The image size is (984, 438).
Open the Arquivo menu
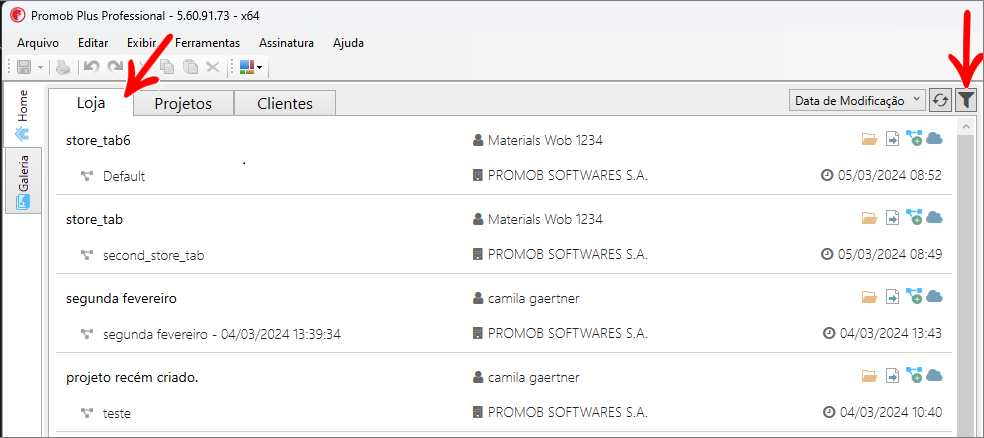(38, 43)
